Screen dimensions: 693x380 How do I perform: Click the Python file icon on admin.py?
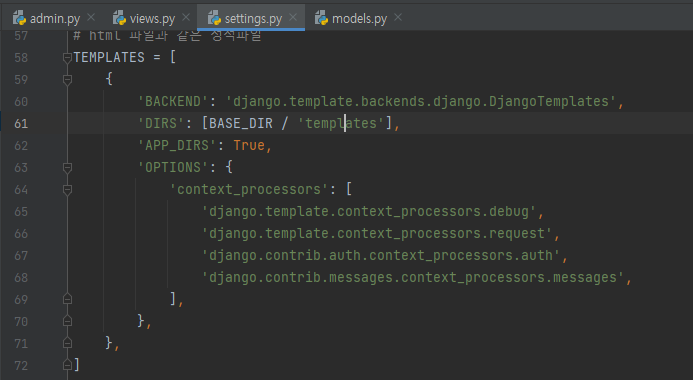point(19,18)
